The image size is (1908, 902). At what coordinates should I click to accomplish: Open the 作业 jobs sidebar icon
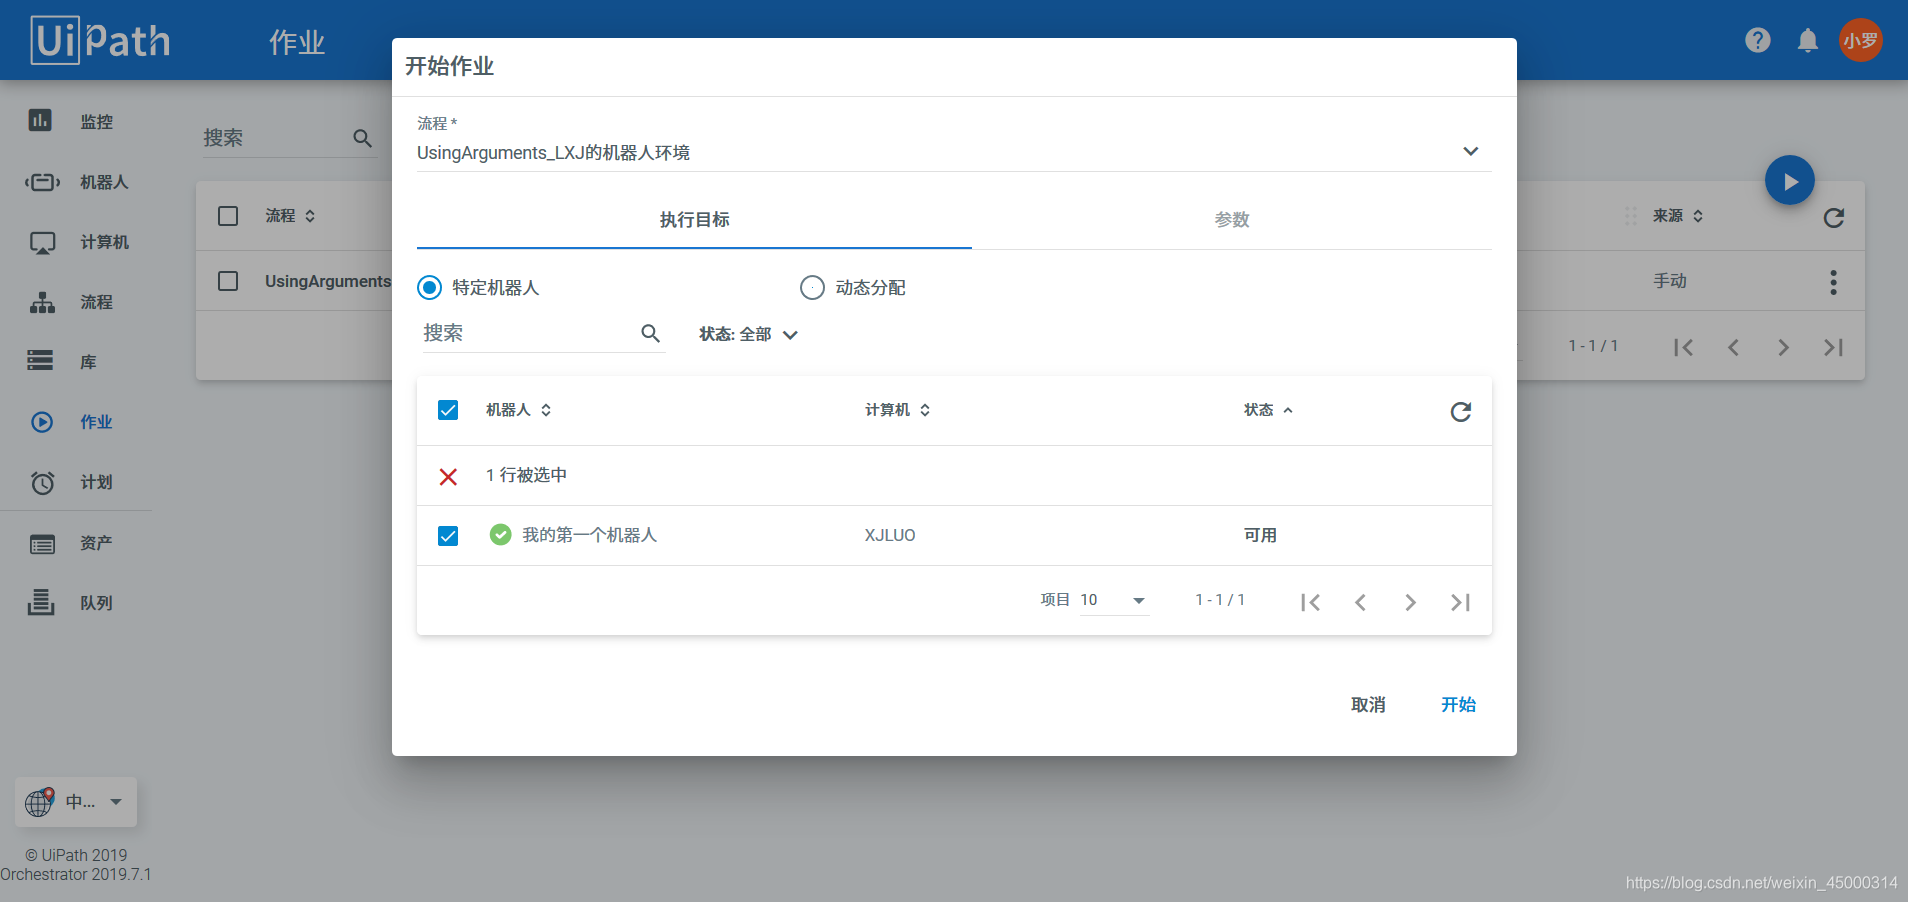coord(42,422)
